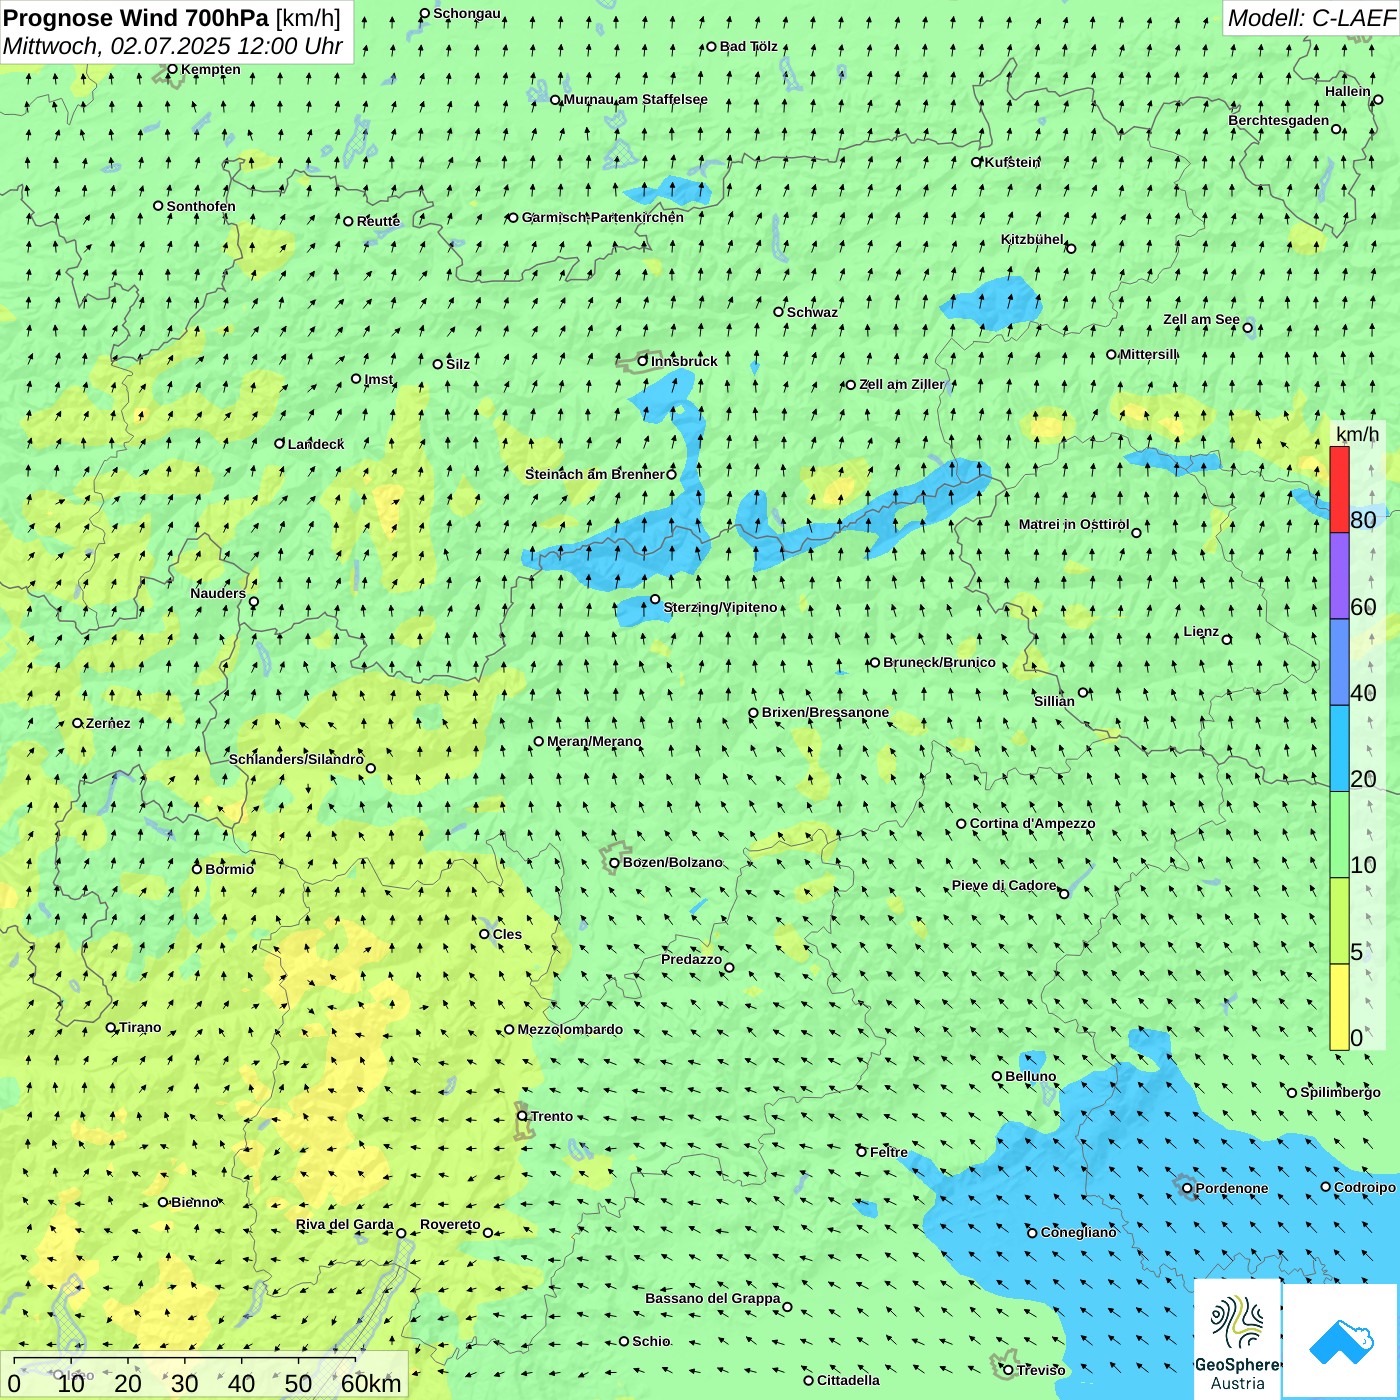Click the 'Sonthofen' label
The height and width of the screenshot is (1400, 1400).
tap(201, 206)
